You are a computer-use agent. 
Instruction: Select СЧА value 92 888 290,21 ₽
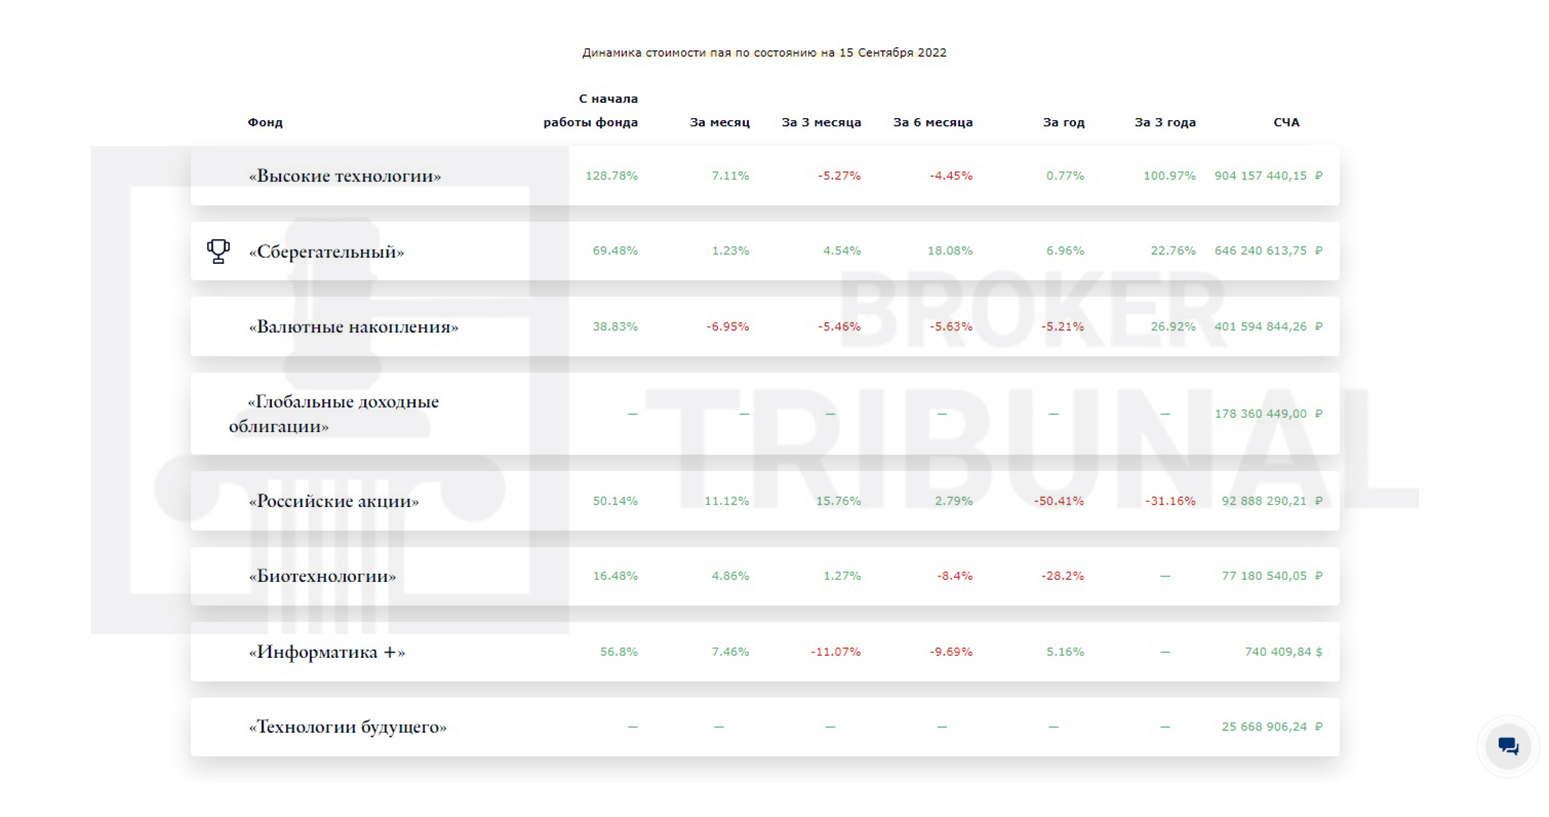pos(1272,501)
